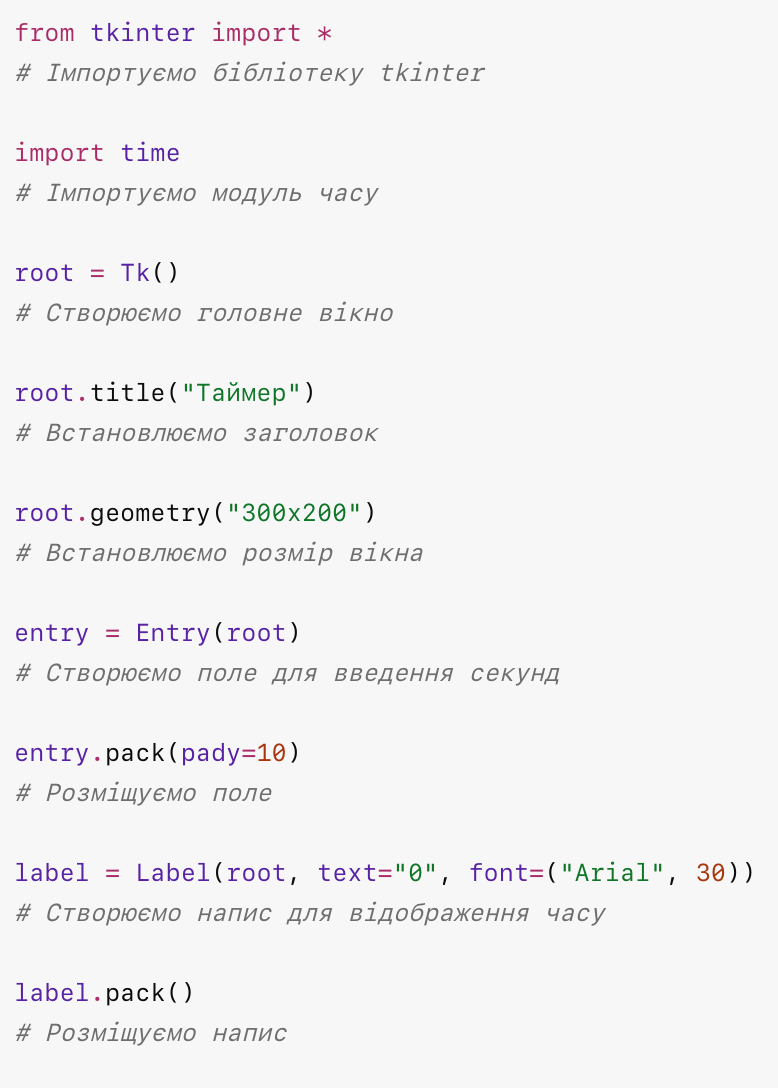Click the comment "# Встановлюємо розмір вікна"
This screenshot has width=778, height=1088.
[219, 553]
